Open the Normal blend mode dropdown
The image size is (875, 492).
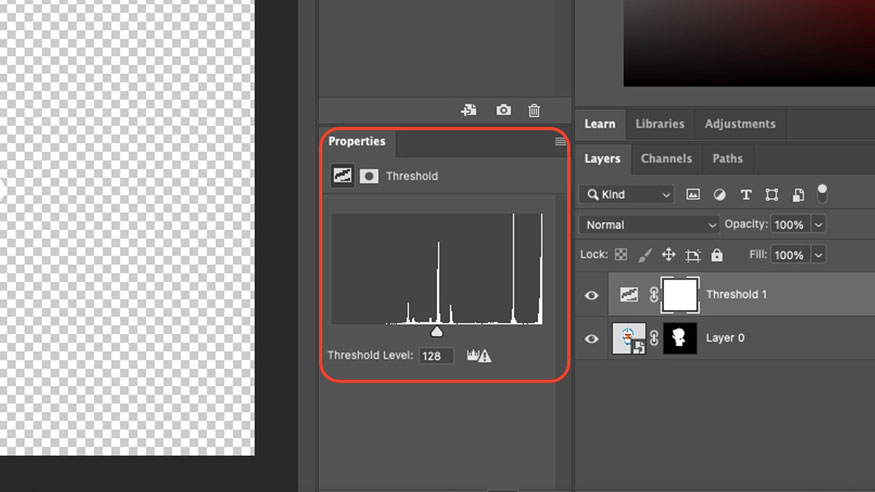point(651,225)
